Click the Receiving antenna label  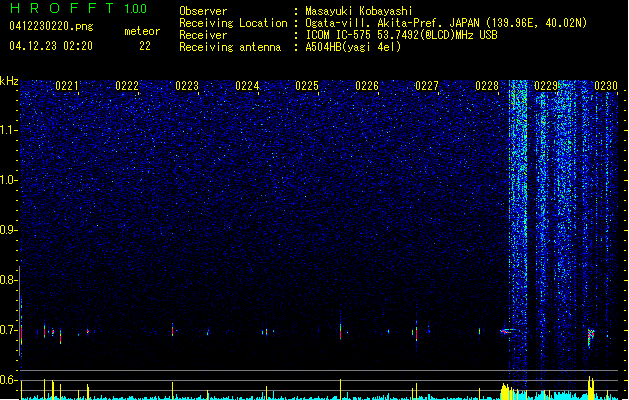(230, 47)
